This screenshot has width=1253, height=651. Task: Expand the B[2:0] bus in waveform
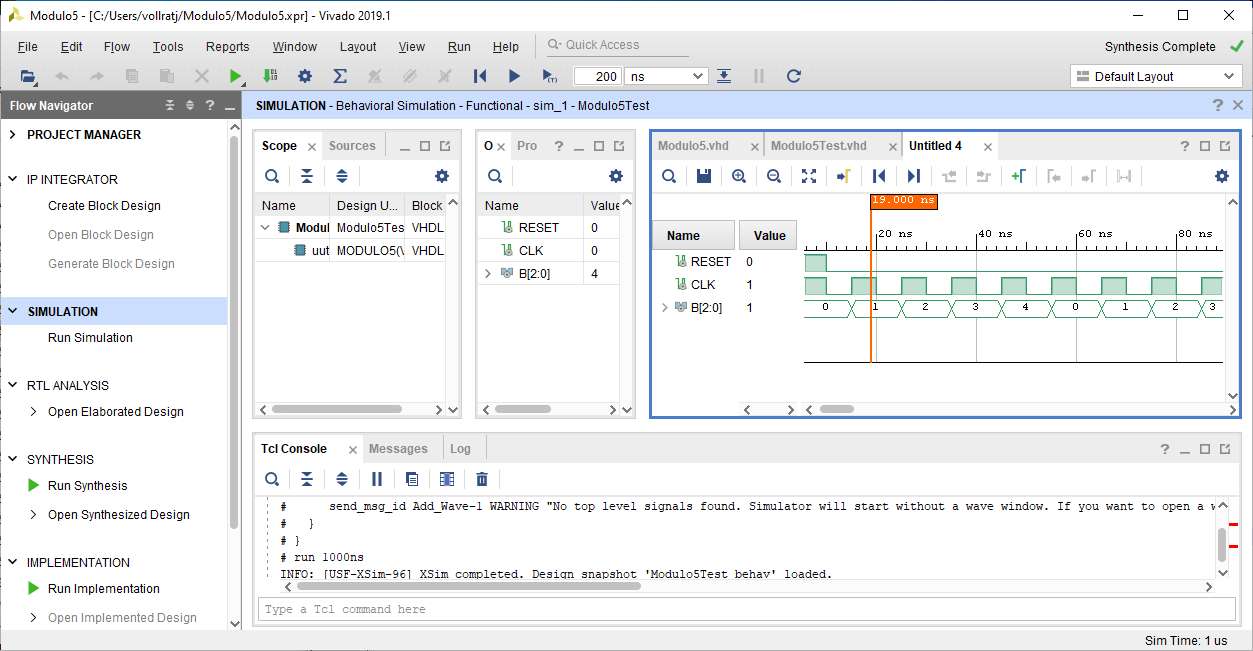[665, 307]
